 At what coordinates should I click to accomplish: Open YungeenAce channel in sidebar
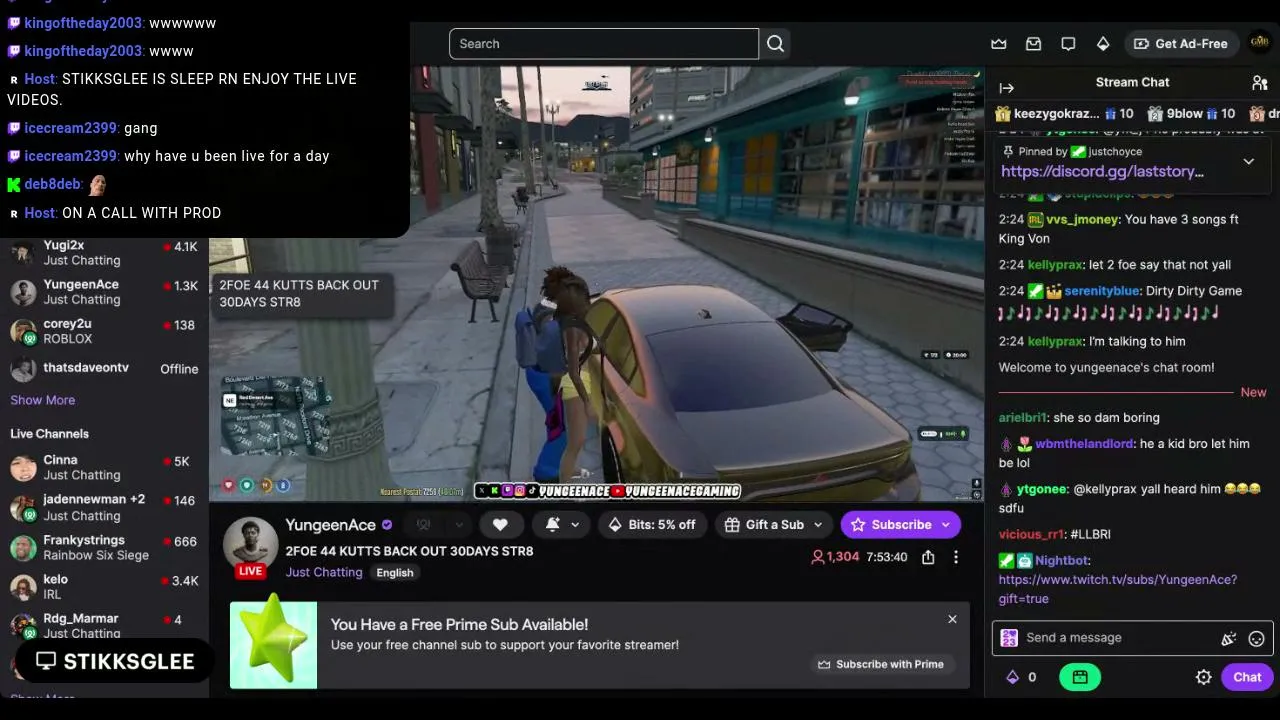tap(104, 292)
